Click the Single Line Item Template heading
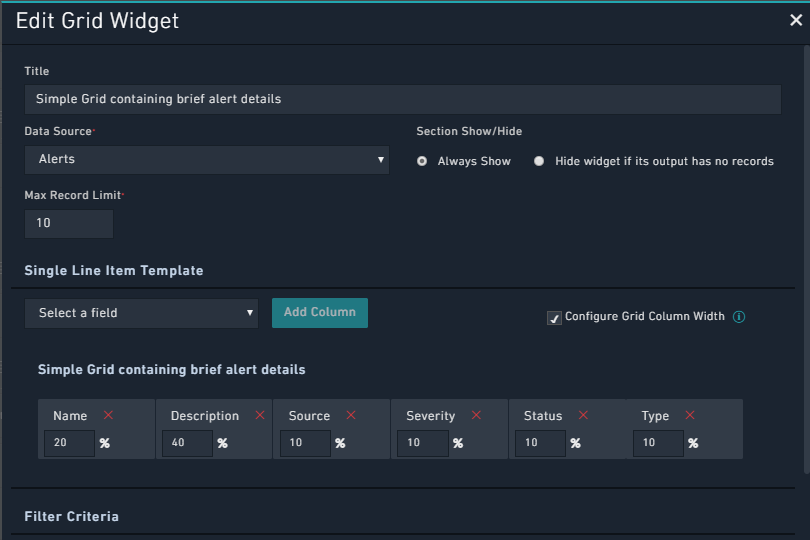Image resolution: width=810 pixels, height=540 pixels. tap(114, 270)
